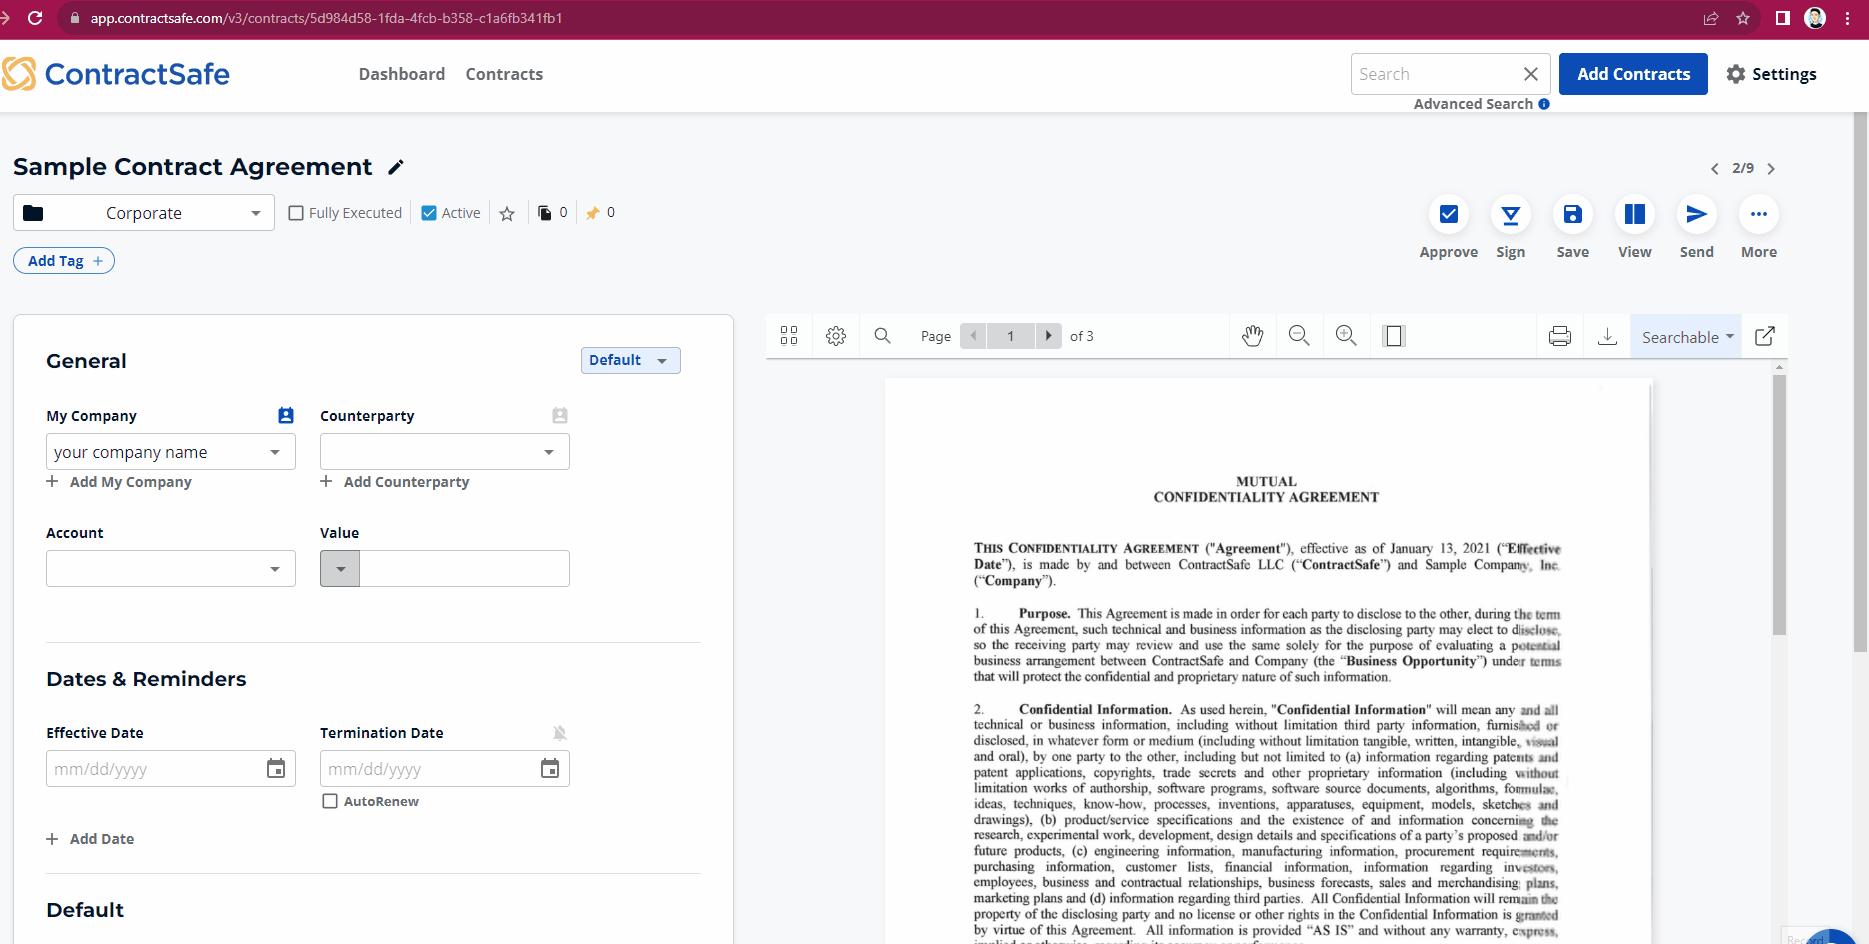Image resolution: width=1869 pixels, height=944 pixels.
Task: Edit contract title with pencil icon
Action: [396, 167]
